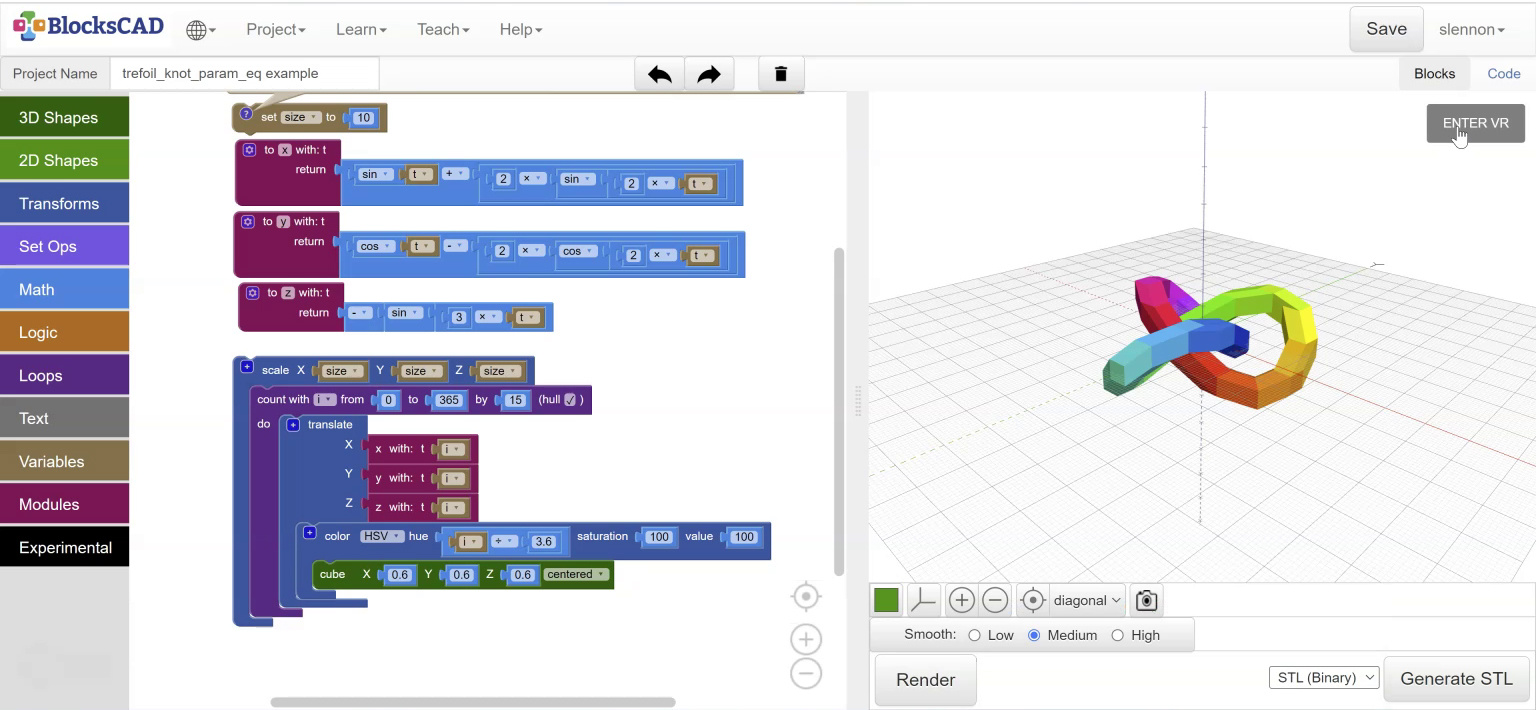
Task: Click Generate STL
Action: (1456, 678)
